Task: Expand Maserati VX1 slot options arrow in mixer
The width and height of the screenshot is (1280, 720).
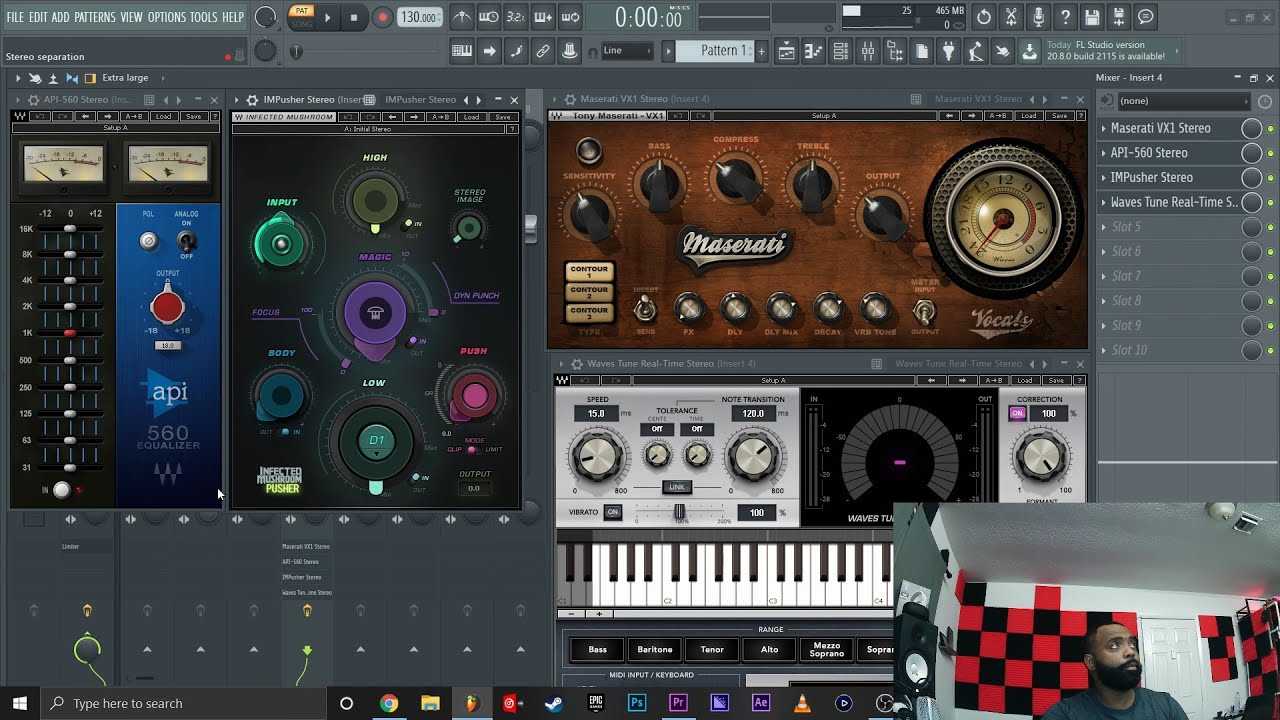Action: pos(1104,128)
